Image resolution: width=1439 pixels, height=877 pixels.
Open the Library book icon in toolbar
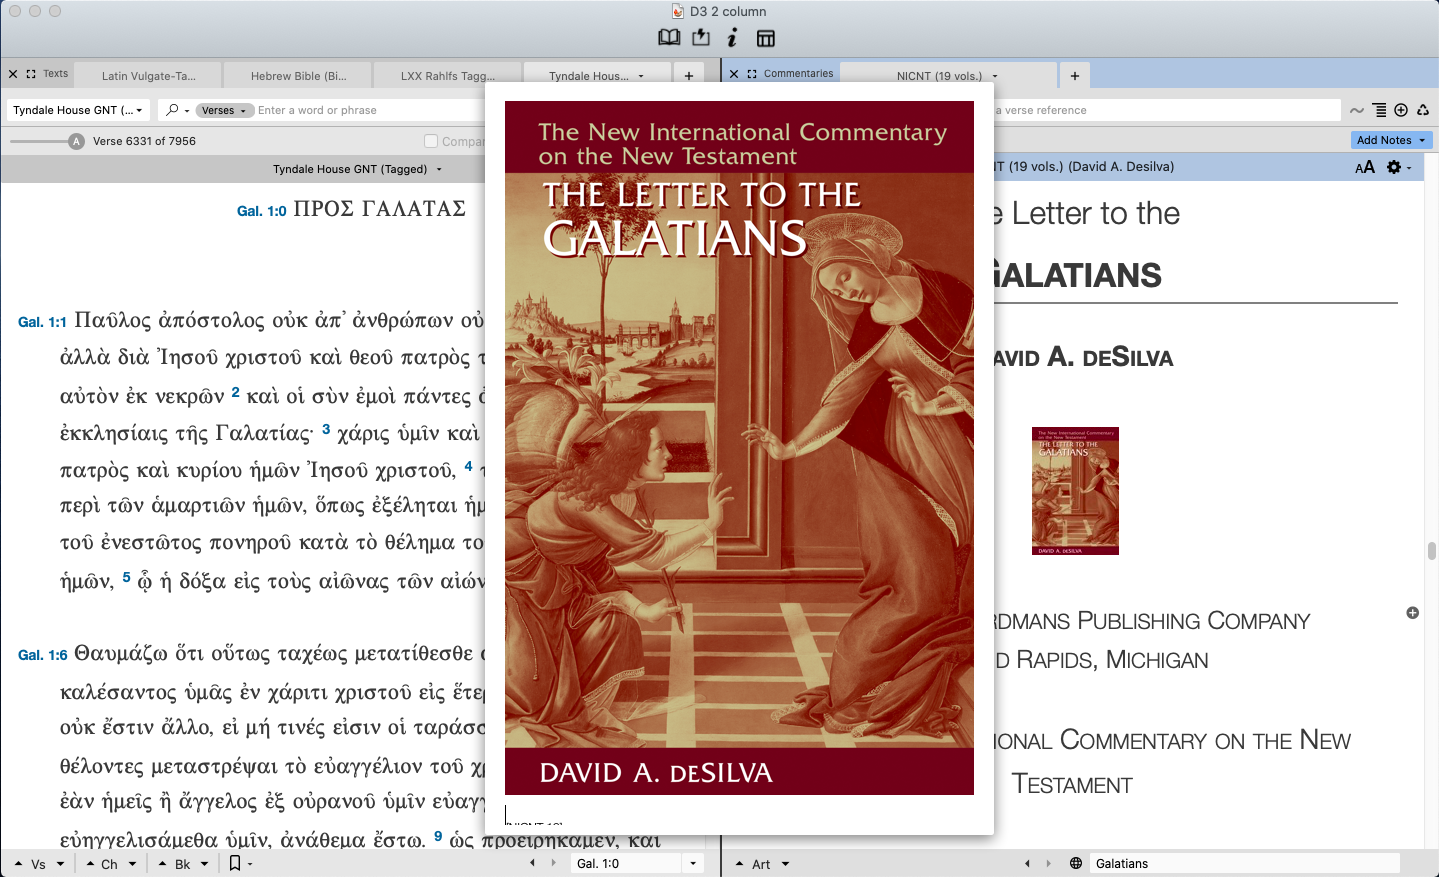click(669, 38)
